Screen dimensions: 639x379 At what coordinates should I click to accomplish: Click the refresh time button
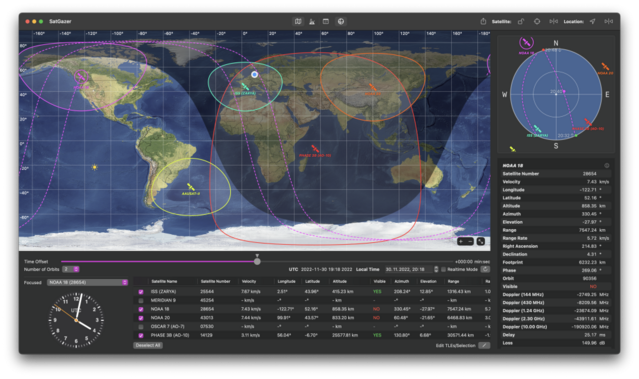coord(485,269)
